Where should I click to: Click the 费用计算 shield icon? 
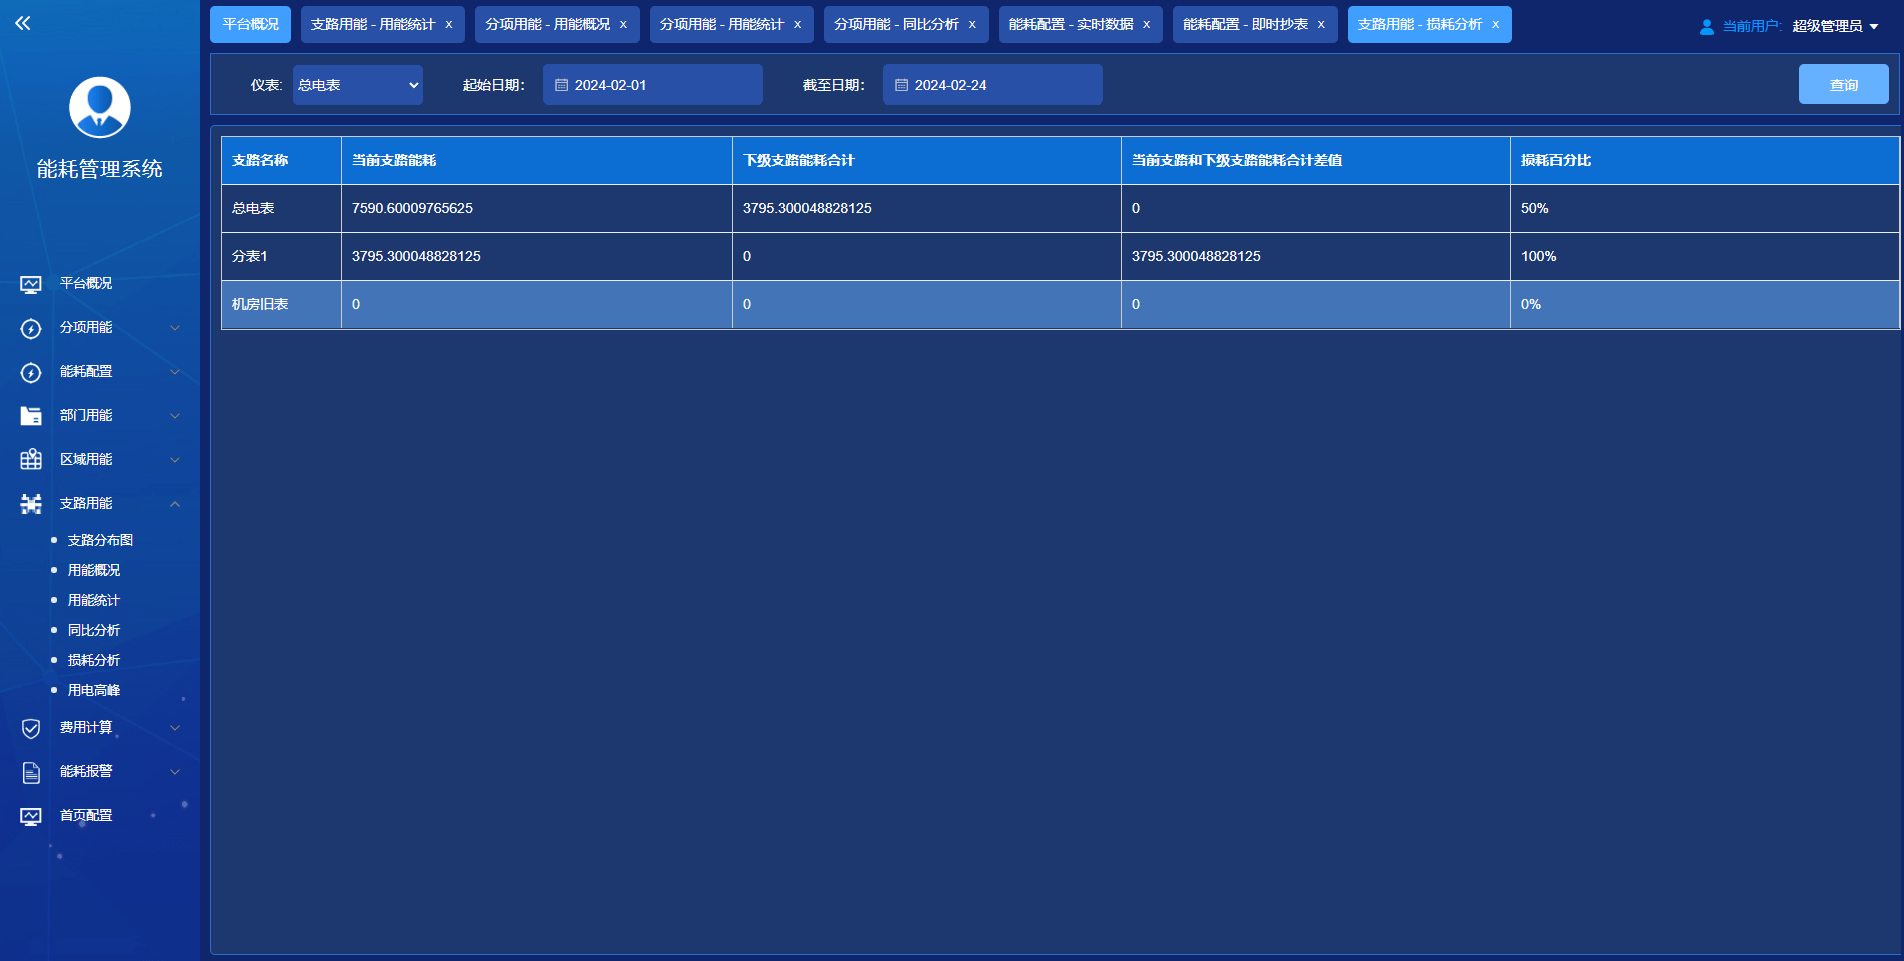pos(31,728)
